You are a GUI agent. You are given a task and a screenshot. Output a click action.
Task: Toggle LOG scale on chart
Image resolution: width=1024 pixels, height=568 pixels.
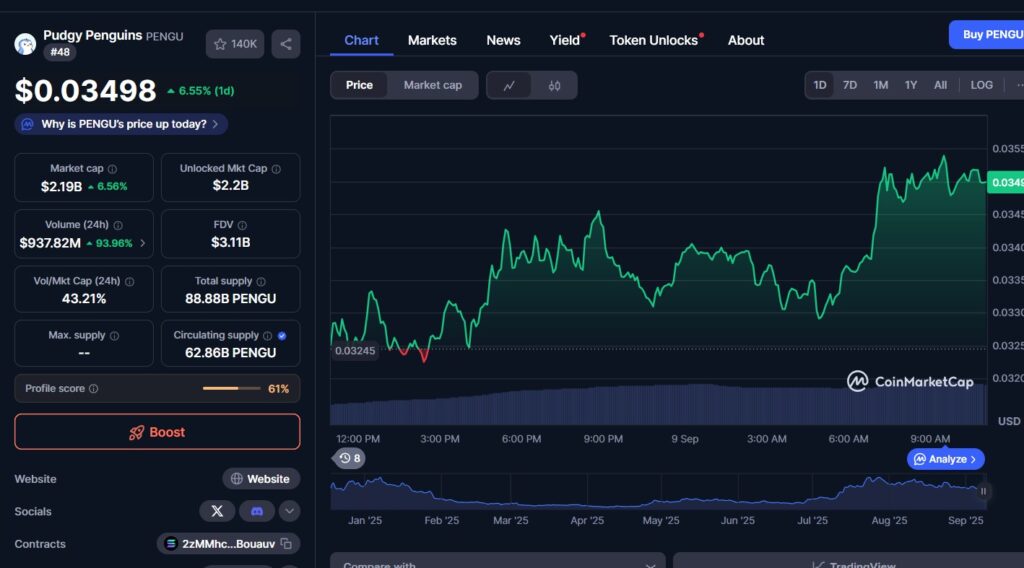coord(981,85)
